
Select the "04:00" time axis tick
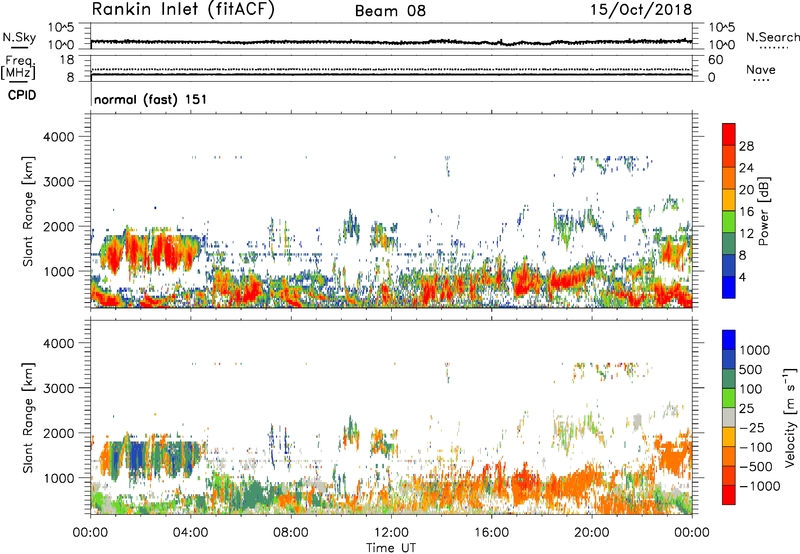(x=191, y=533)
